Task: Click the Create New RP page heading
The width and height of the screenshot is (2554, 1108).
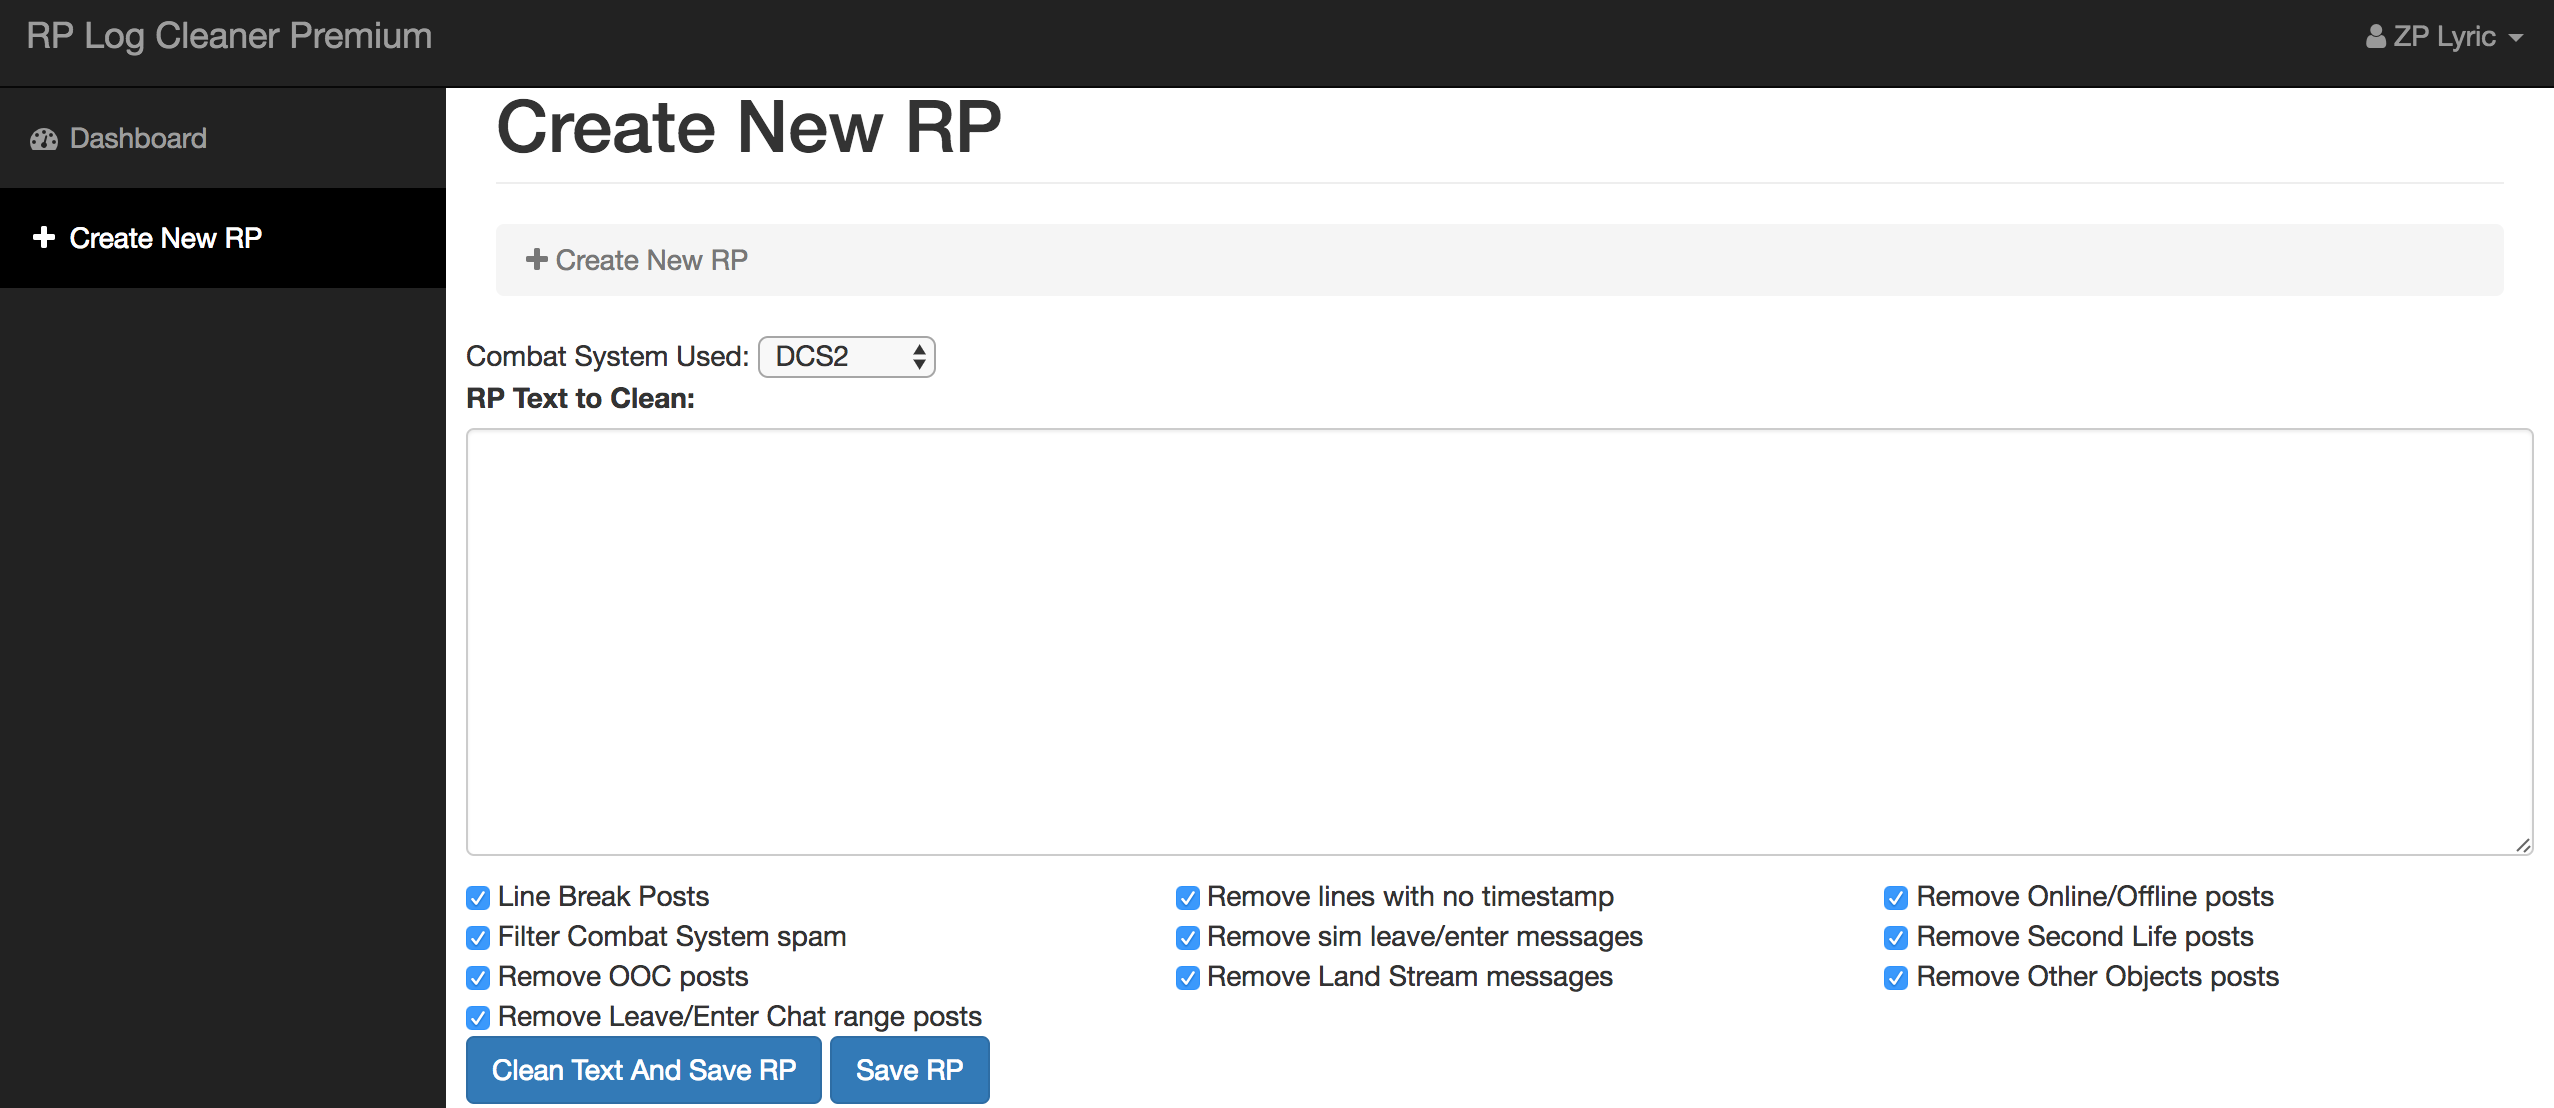Action: click(749, 127)
